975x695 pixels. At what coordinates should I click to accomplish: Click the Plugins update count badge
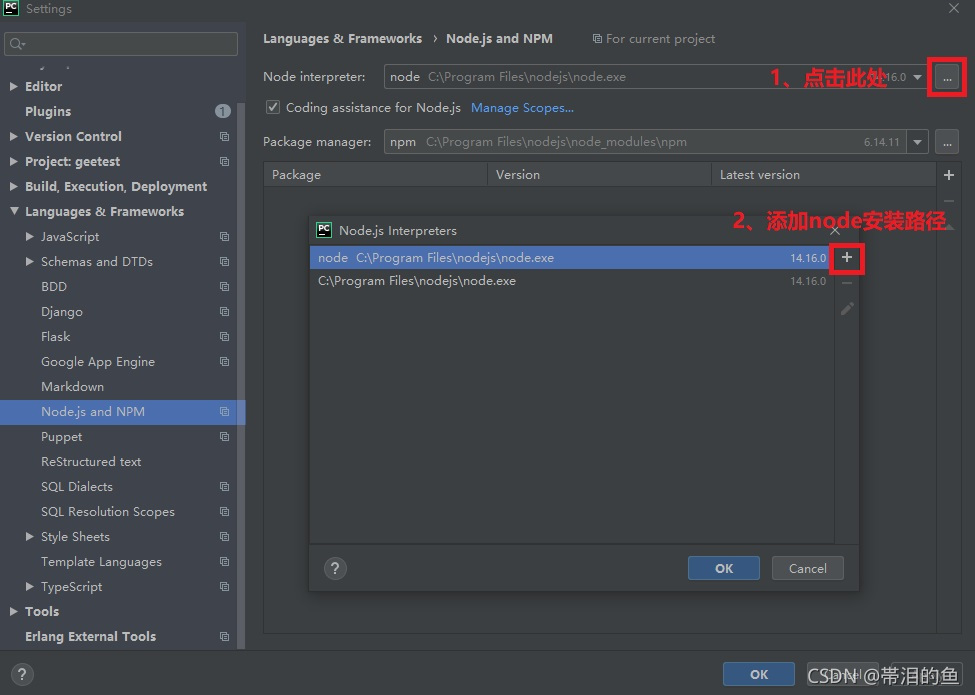[x=223, y=111]
